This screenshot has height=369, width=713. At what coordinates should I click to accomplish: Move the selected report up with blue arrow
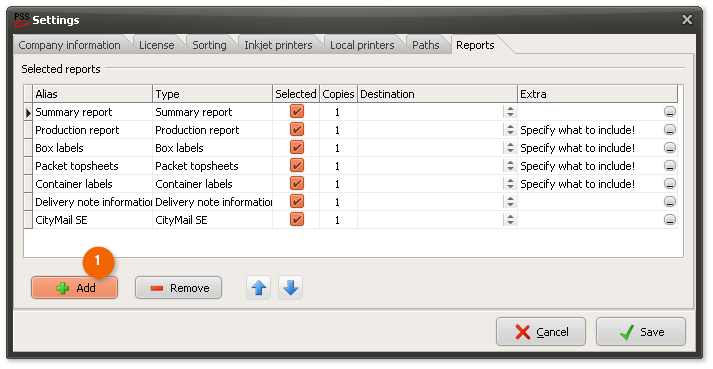[x=258, y=288]
